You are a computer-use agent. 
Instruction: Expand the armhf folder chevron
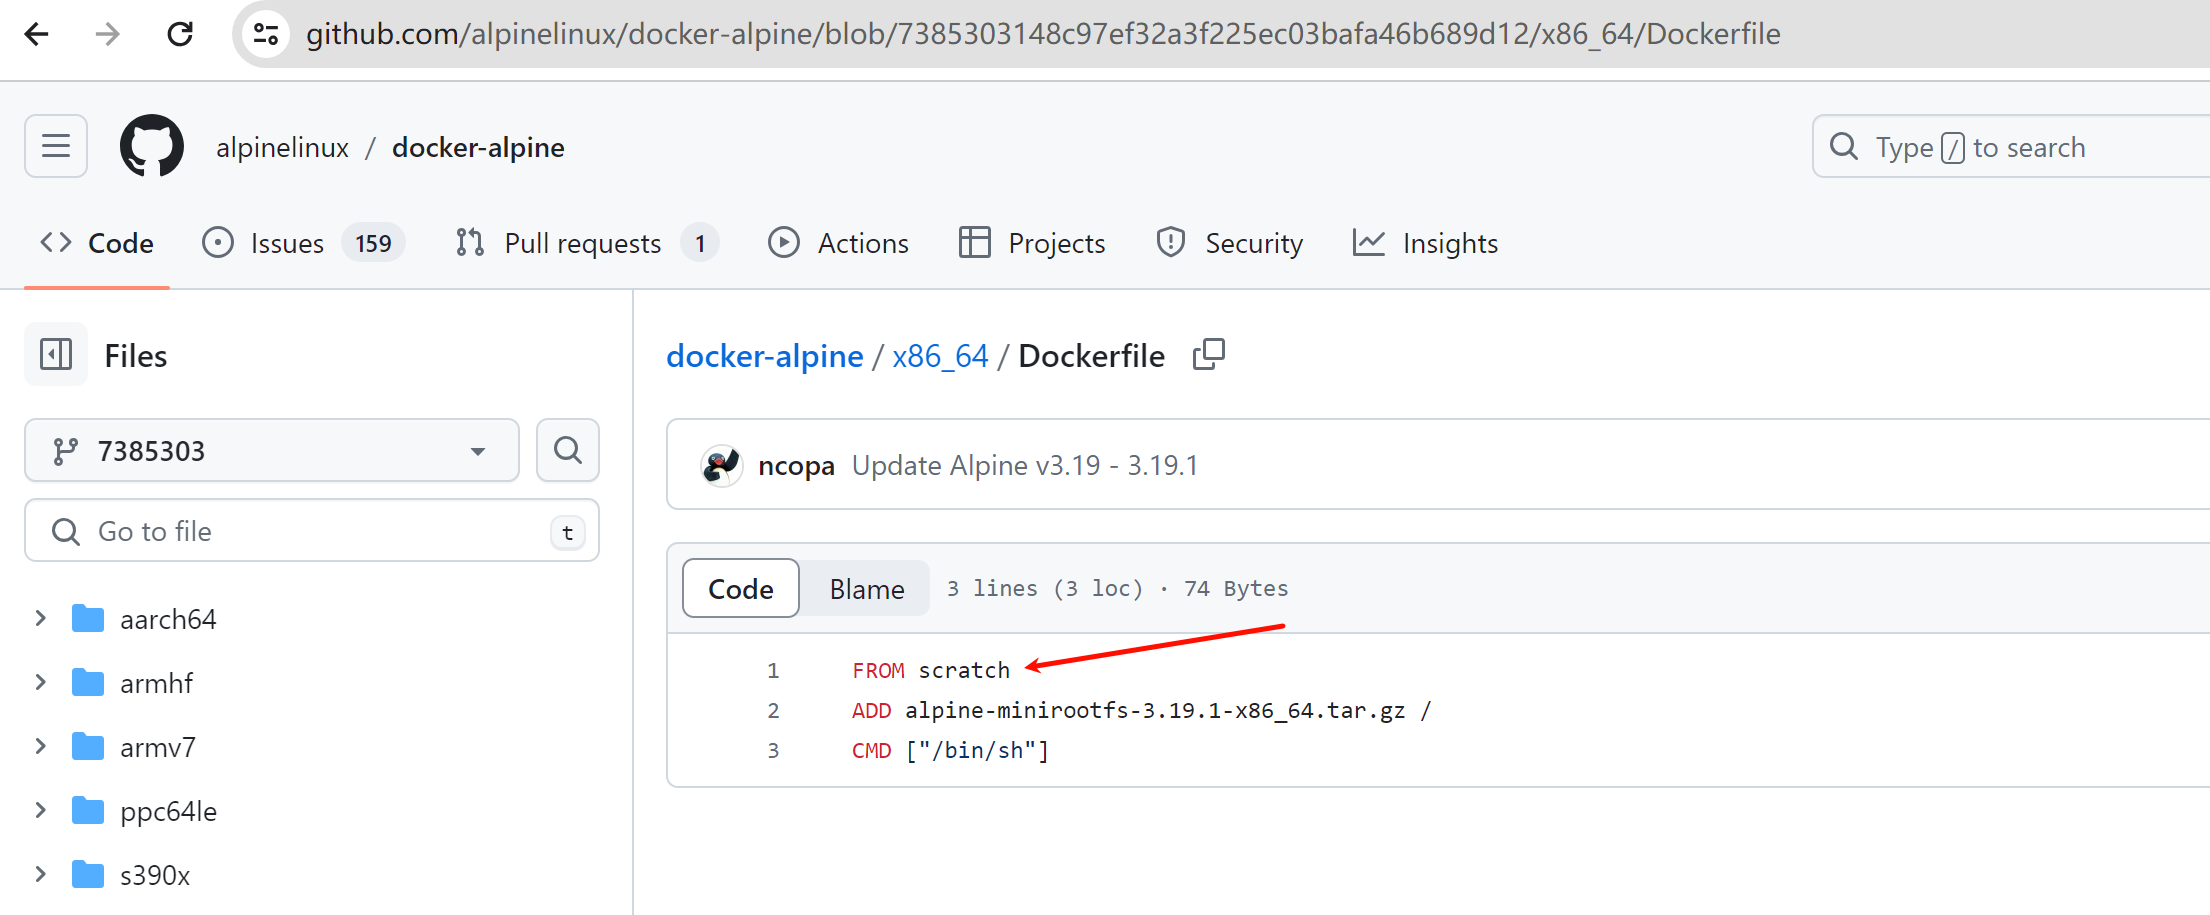[41, 683]
